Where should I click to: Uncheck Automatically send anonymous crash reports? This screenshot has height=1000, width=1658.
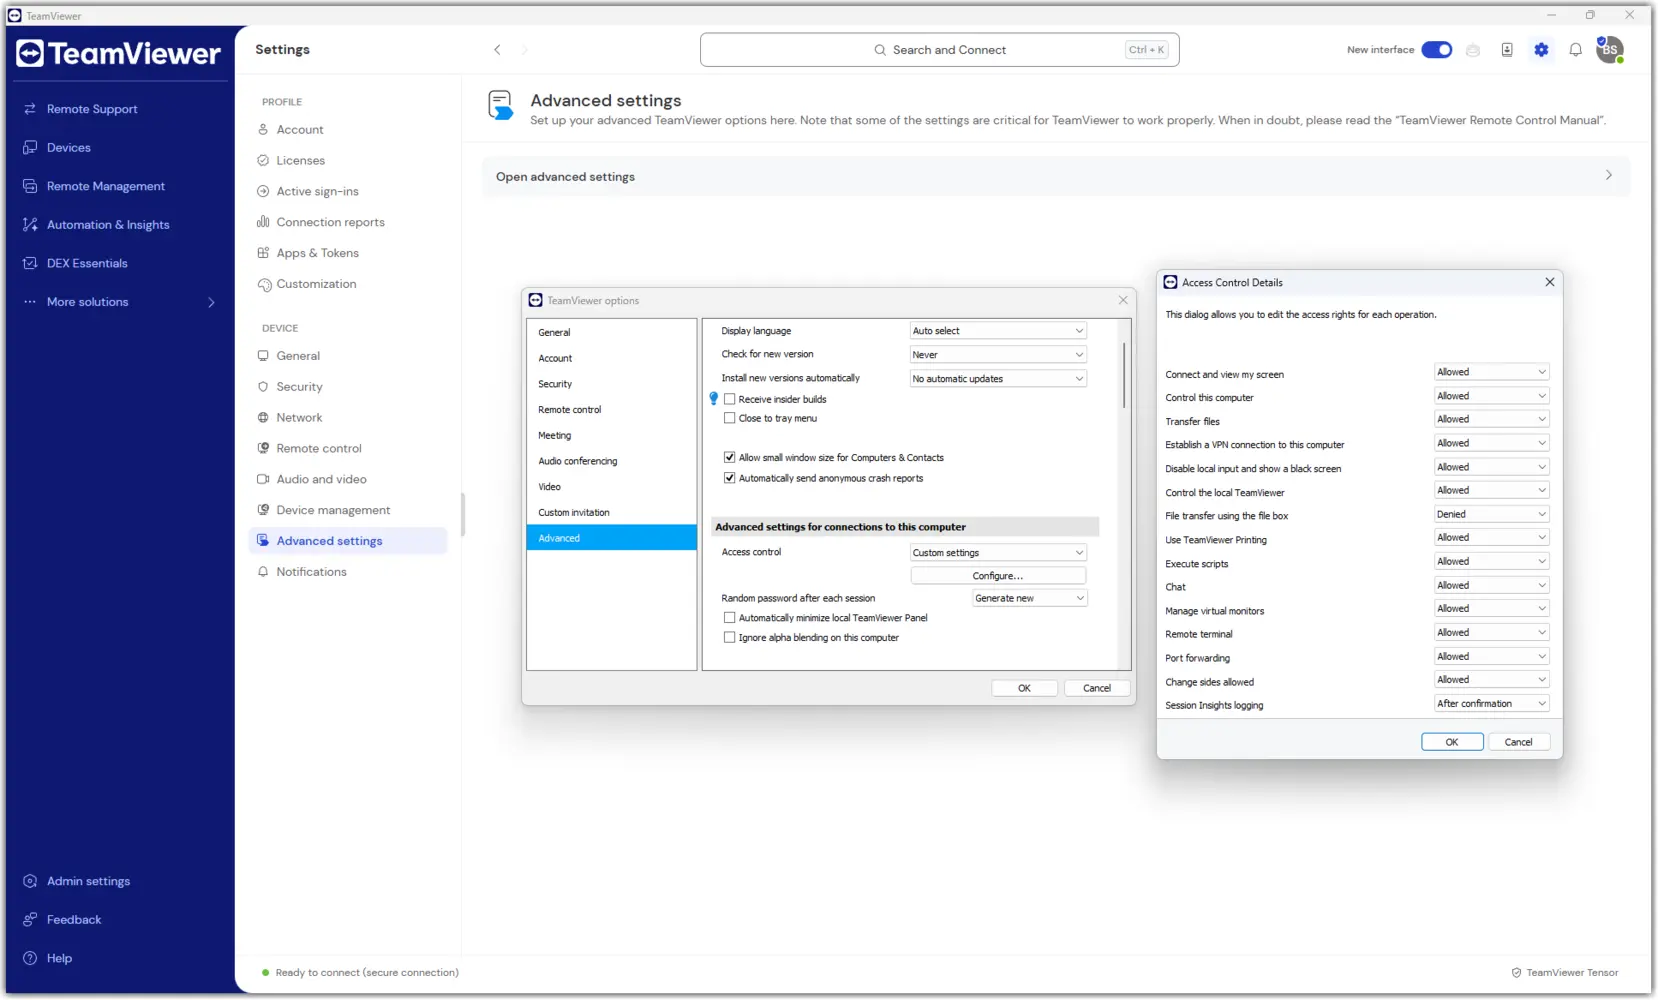(729, 478)
